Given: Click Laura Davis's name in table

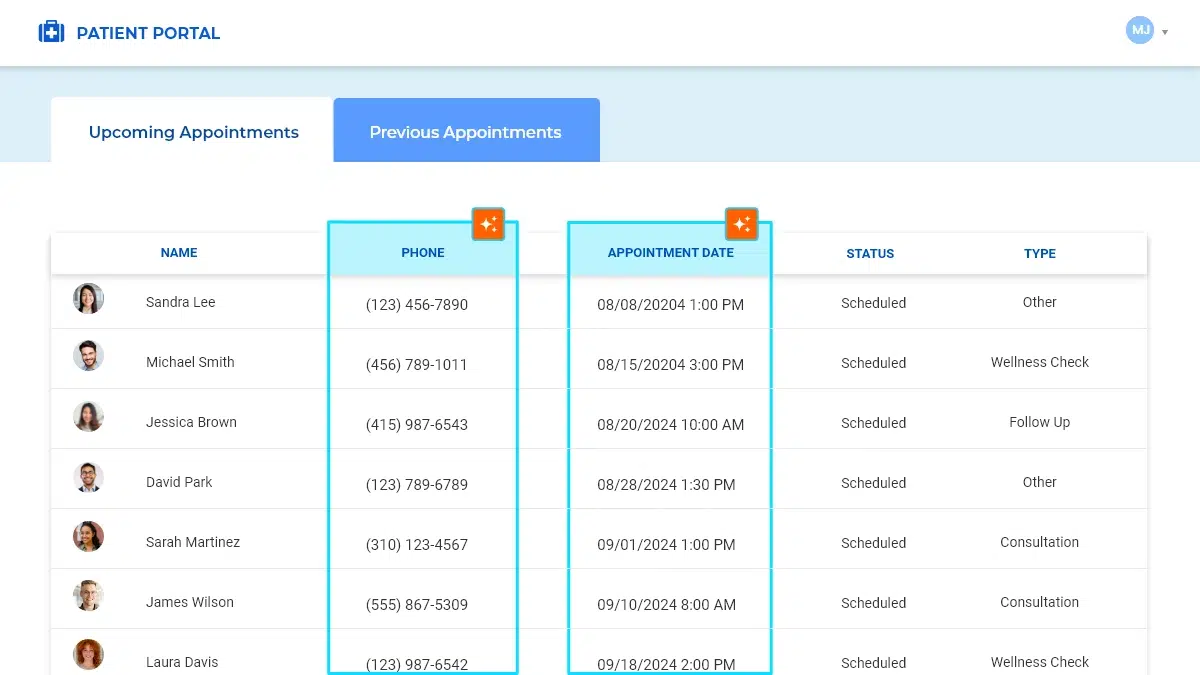Looking at the screenshot, I should pyautogui.click(x=182, y=662).
